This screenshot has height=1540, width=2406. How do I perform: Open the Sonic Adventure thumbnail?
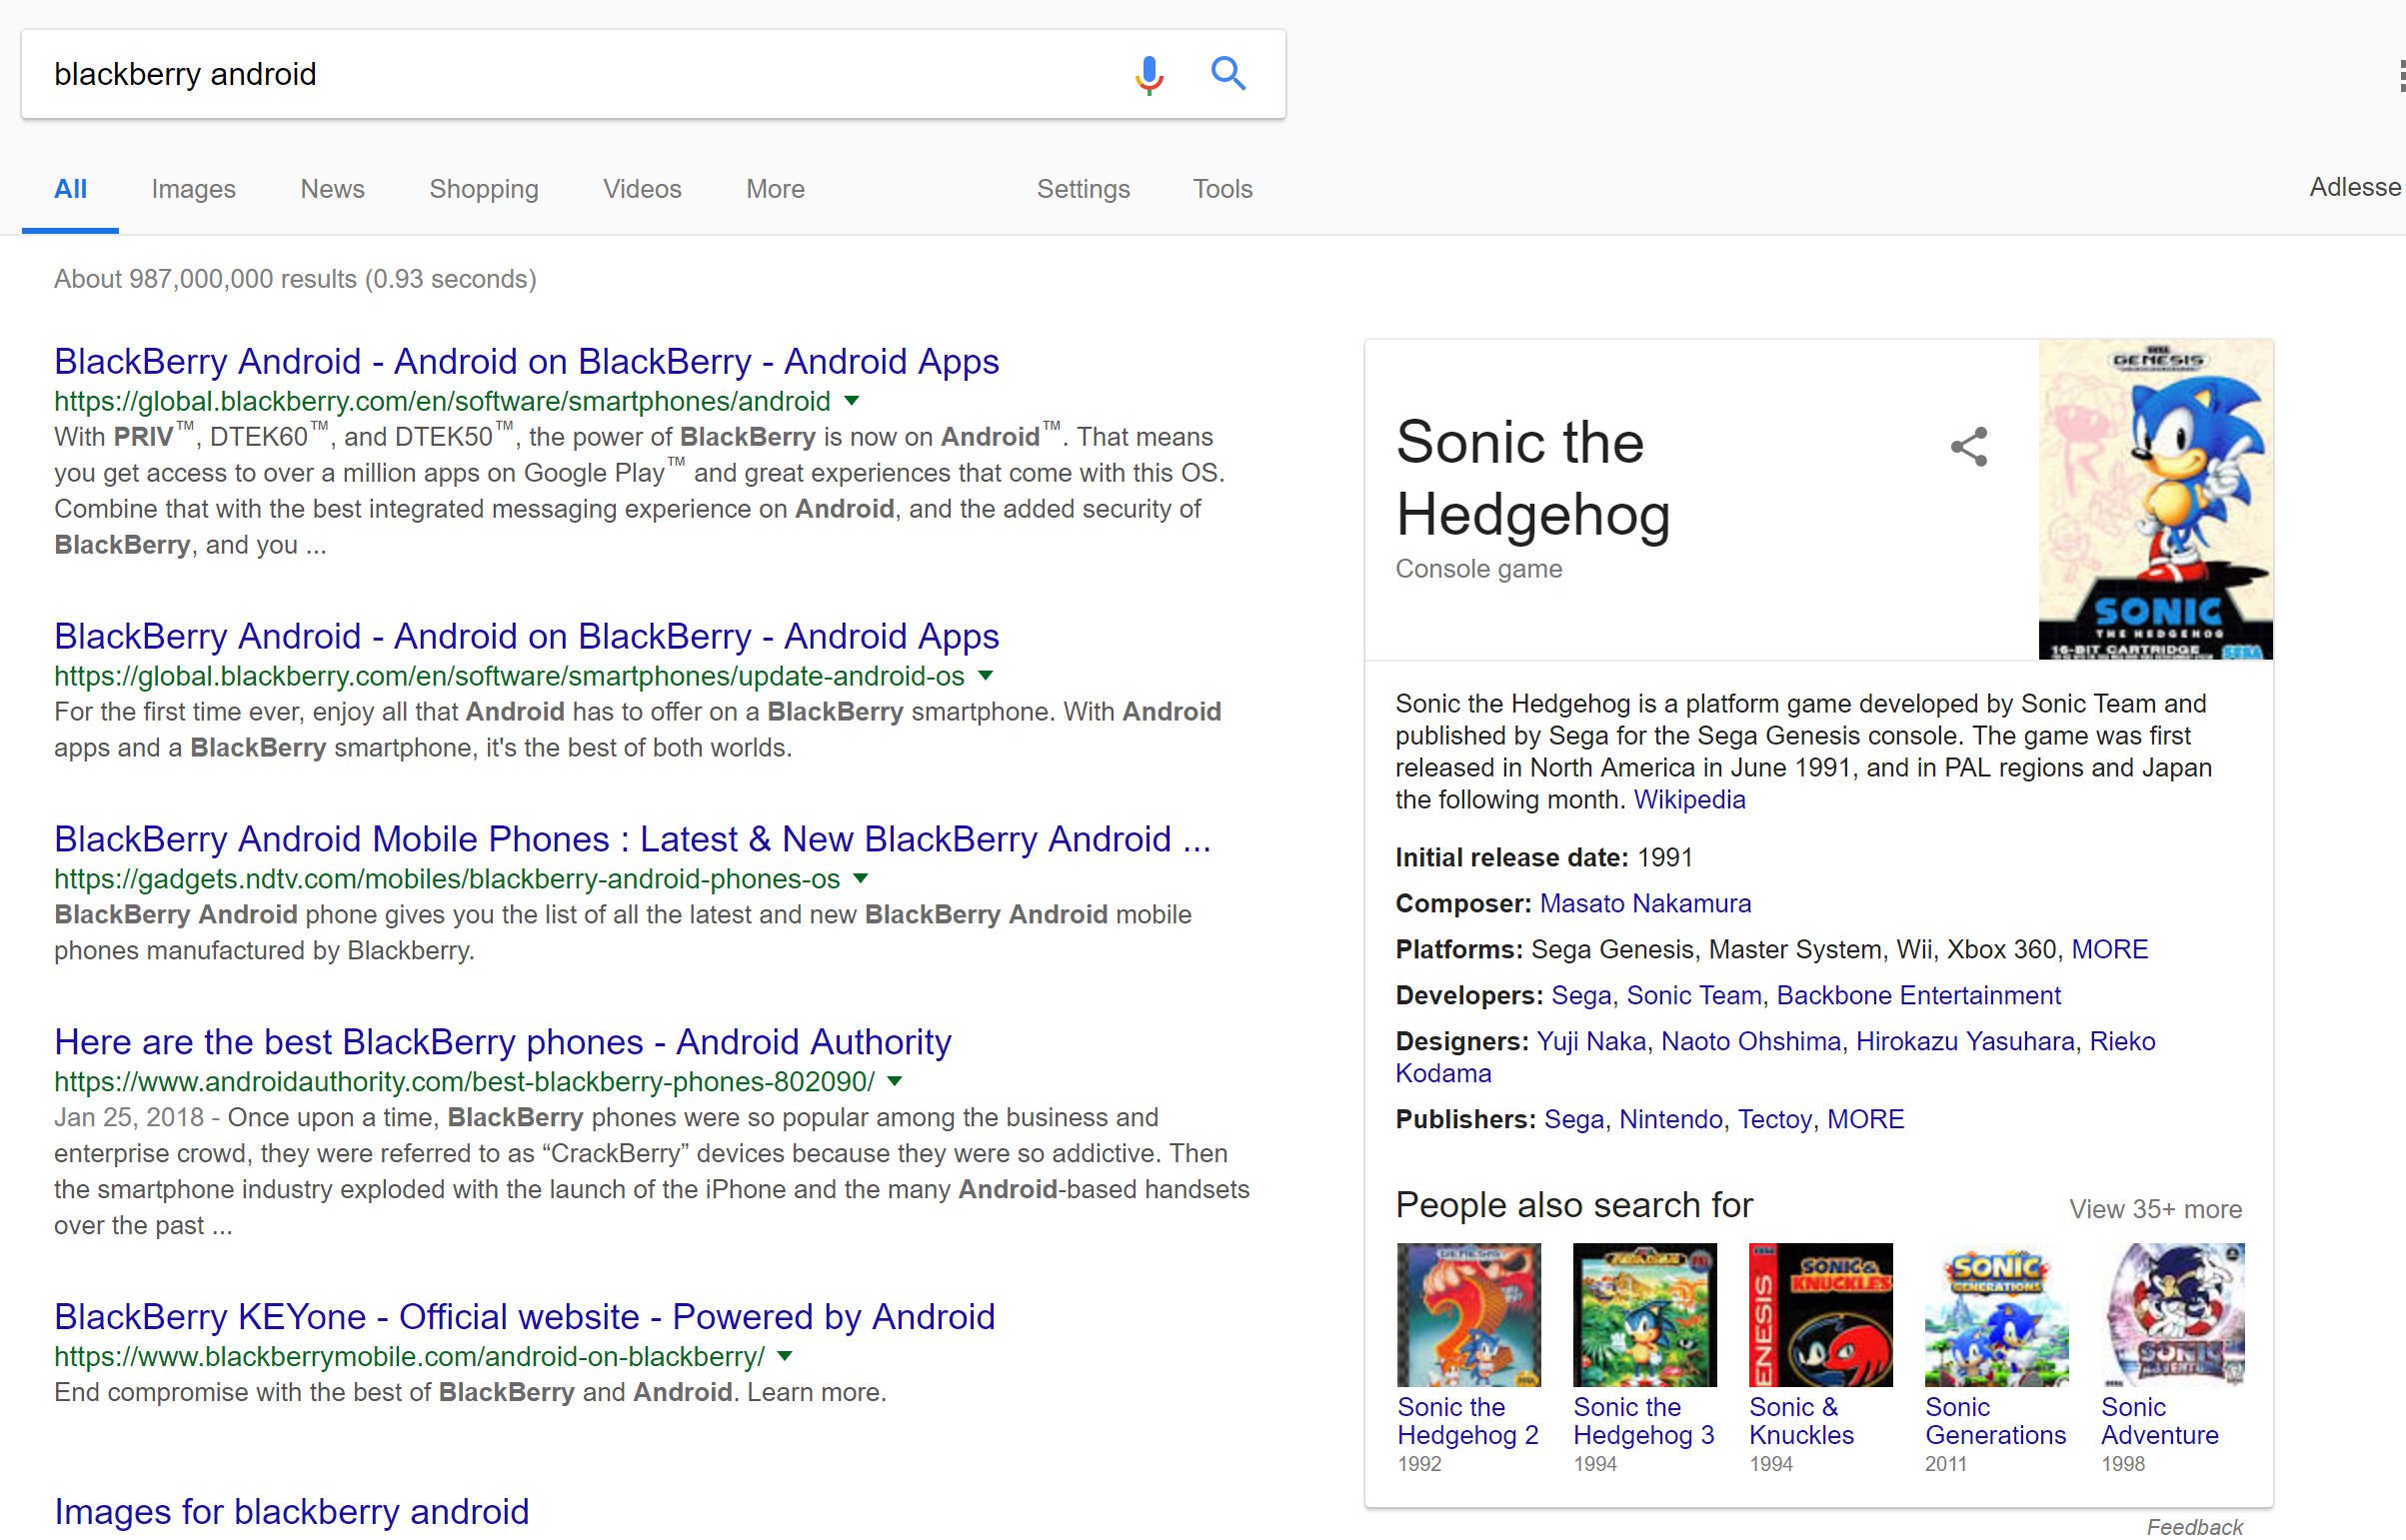2172,1315
